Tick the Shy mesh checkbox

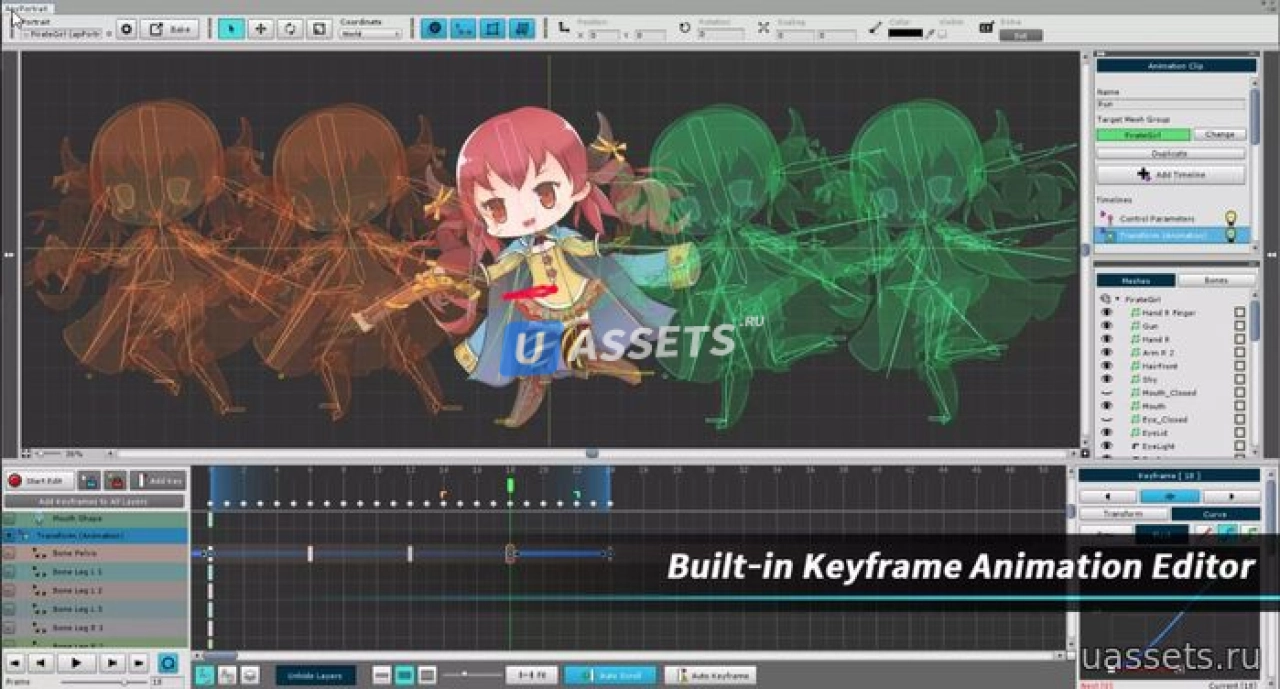click(1240, 380)
